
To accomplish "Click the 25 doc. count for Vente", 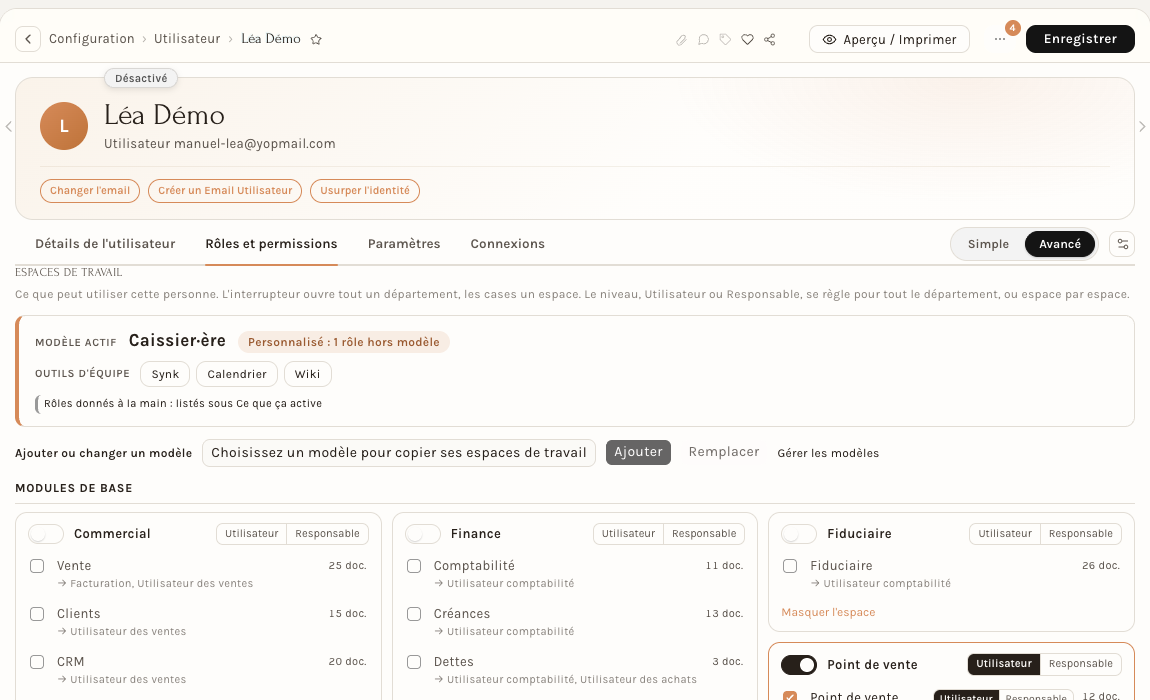I will click(348, 566).
